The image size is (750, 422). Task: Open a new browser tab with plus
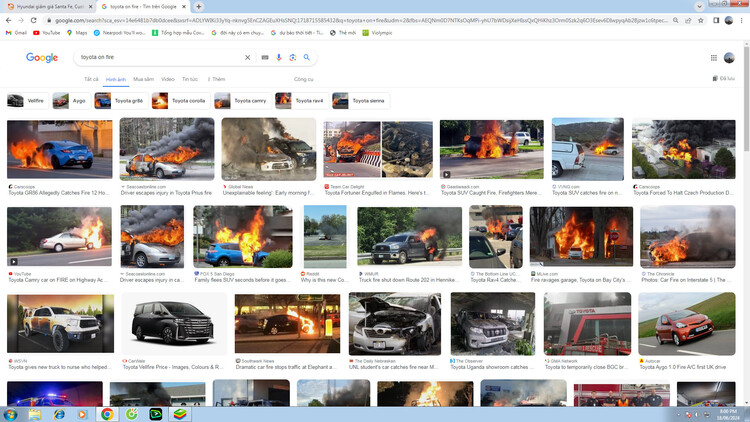click(x=199, y=7)
